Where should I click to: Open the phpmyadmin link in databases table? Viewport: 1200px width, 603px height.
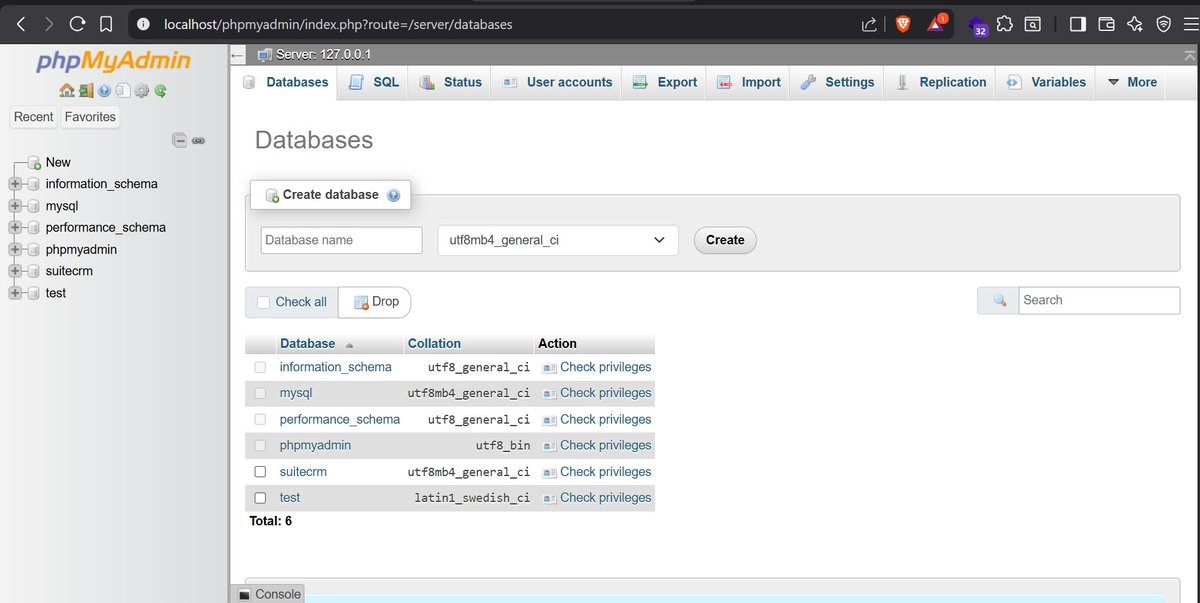pos(315,445)
